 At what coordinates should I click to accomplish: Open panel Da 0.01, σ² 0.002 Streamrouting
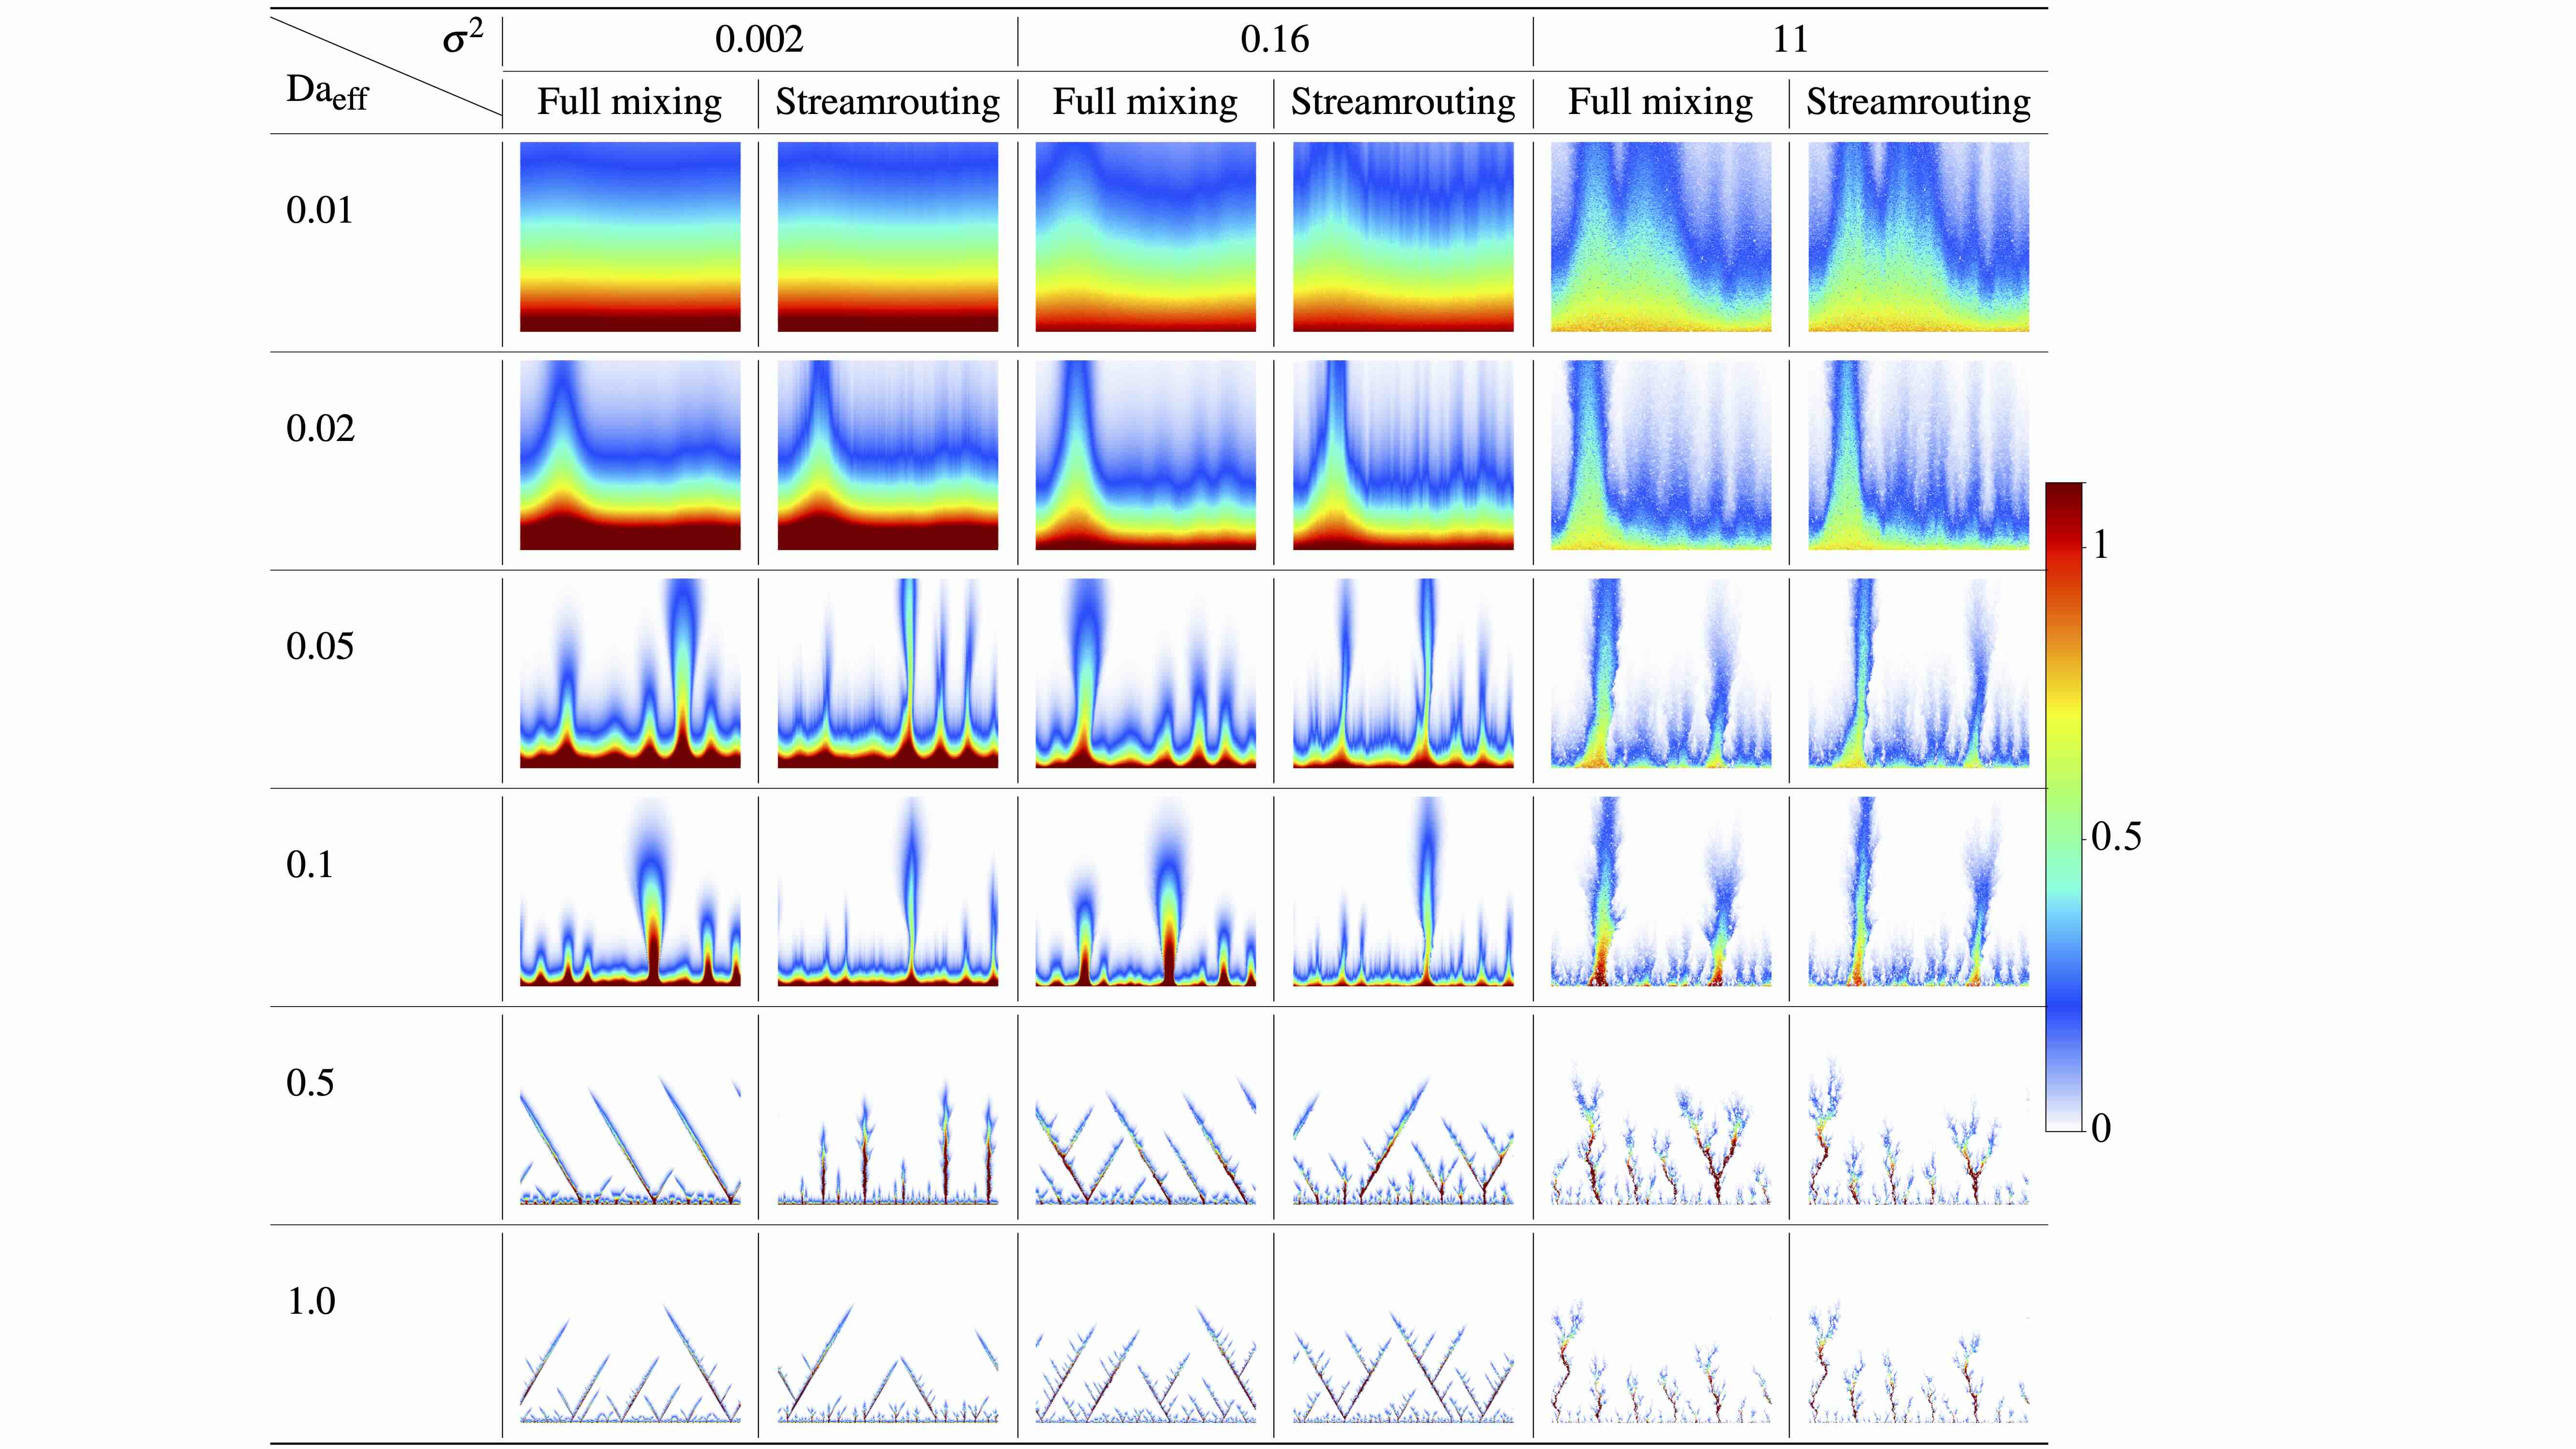888,237
